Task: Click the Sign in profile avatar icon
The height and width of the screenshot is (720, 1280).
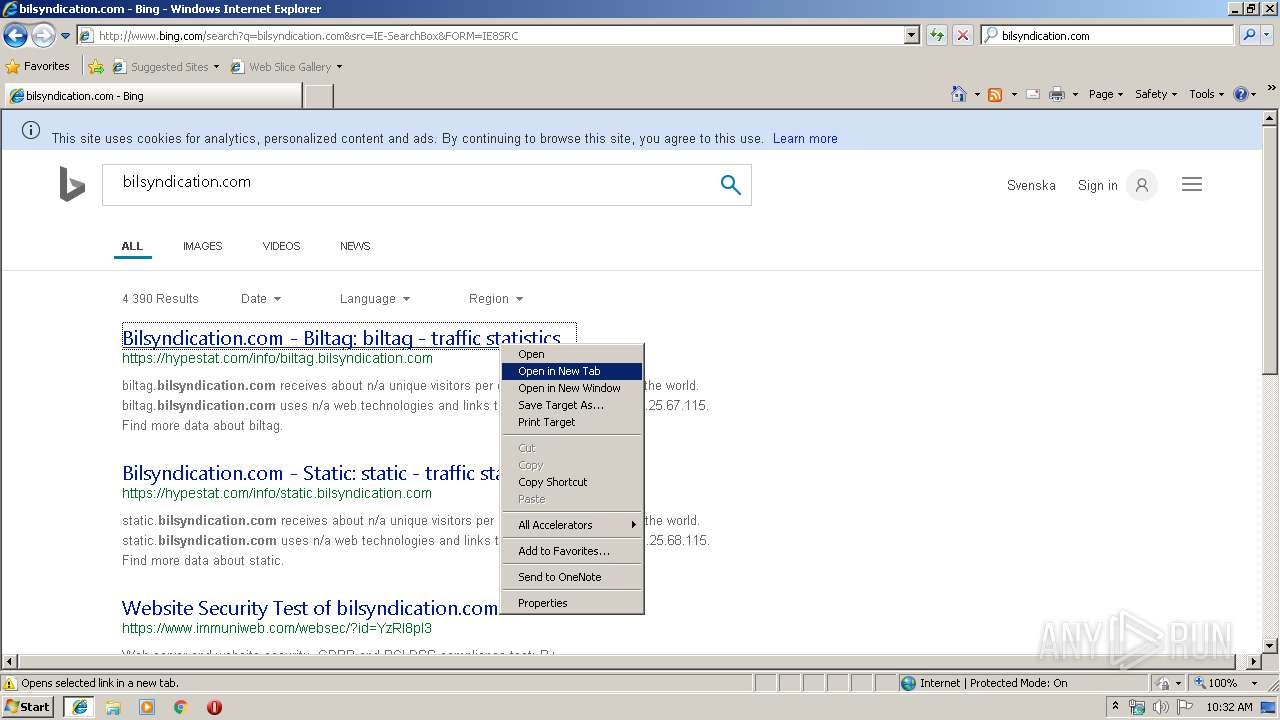Action: click(x=1141, y=185)
